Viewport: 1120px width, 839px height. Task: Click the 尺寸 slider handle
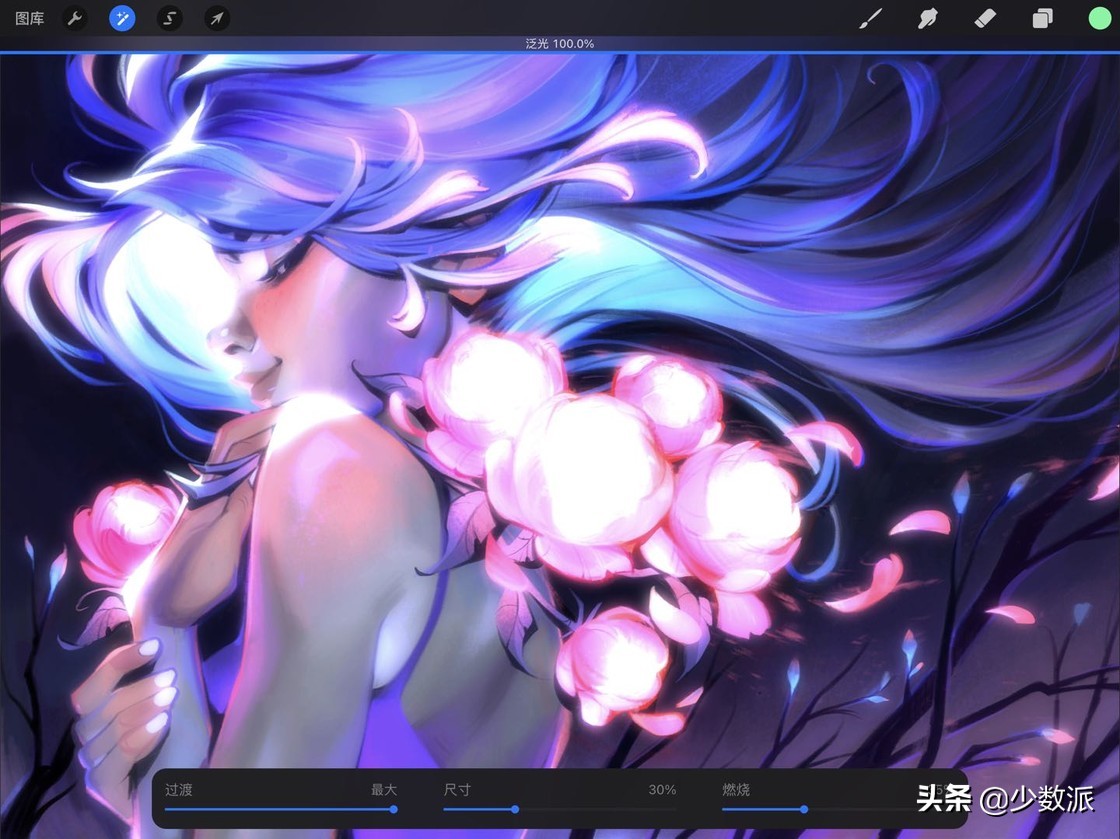tap(515, 809)
